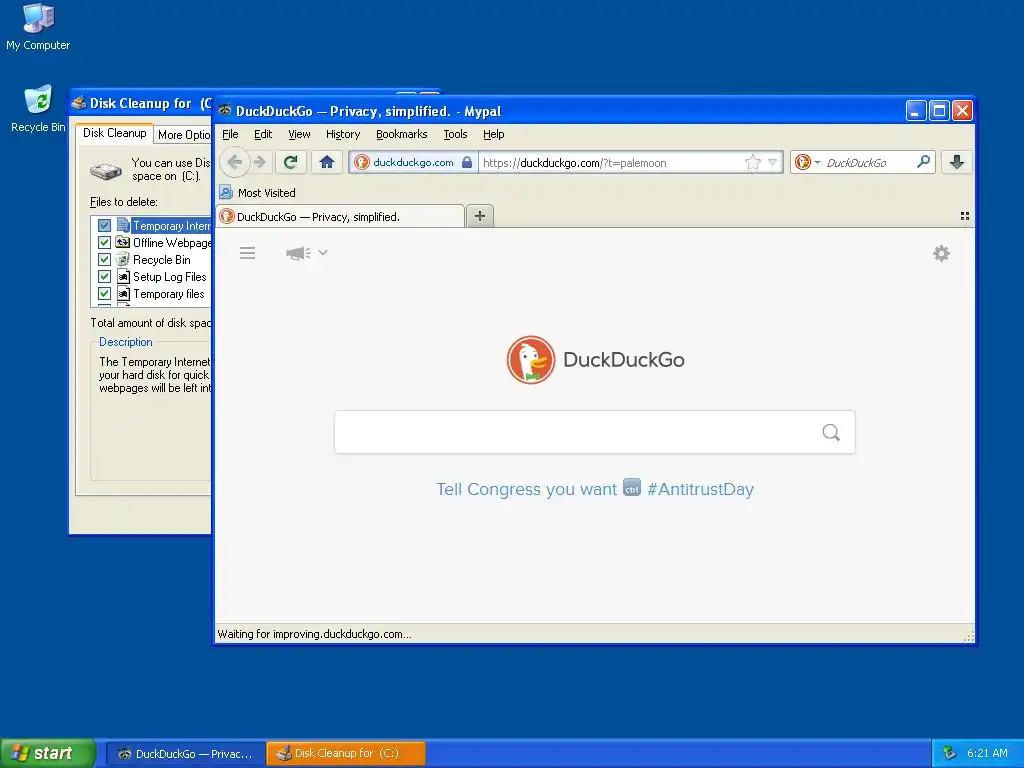This screenshot has width=1024, height=768.
Task: Uncheck Temporary Internet Files in Disk Cleanup
Action: click(104, 225)
